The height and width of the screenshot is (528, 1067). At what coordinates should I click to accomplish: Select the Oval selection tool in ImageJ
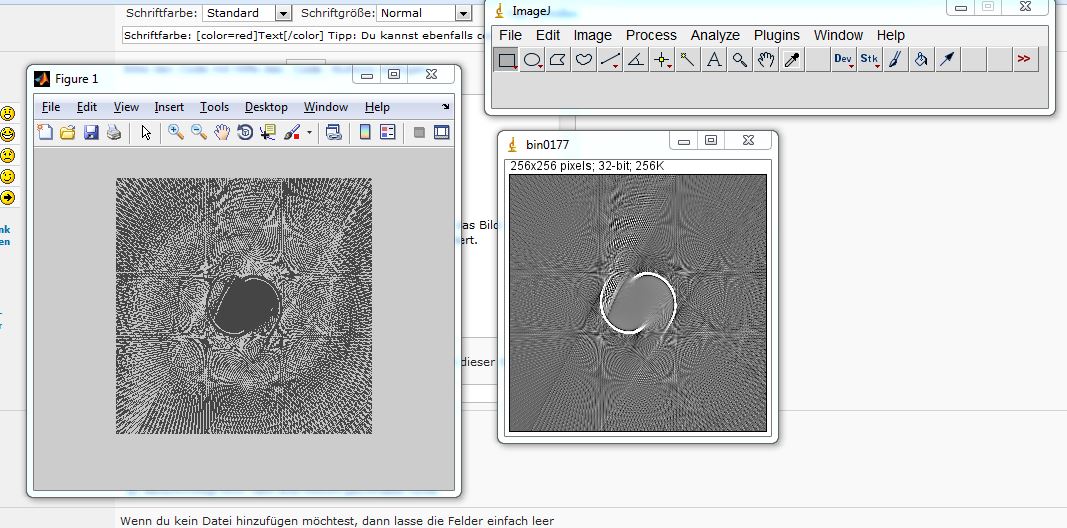coord(533,60)
